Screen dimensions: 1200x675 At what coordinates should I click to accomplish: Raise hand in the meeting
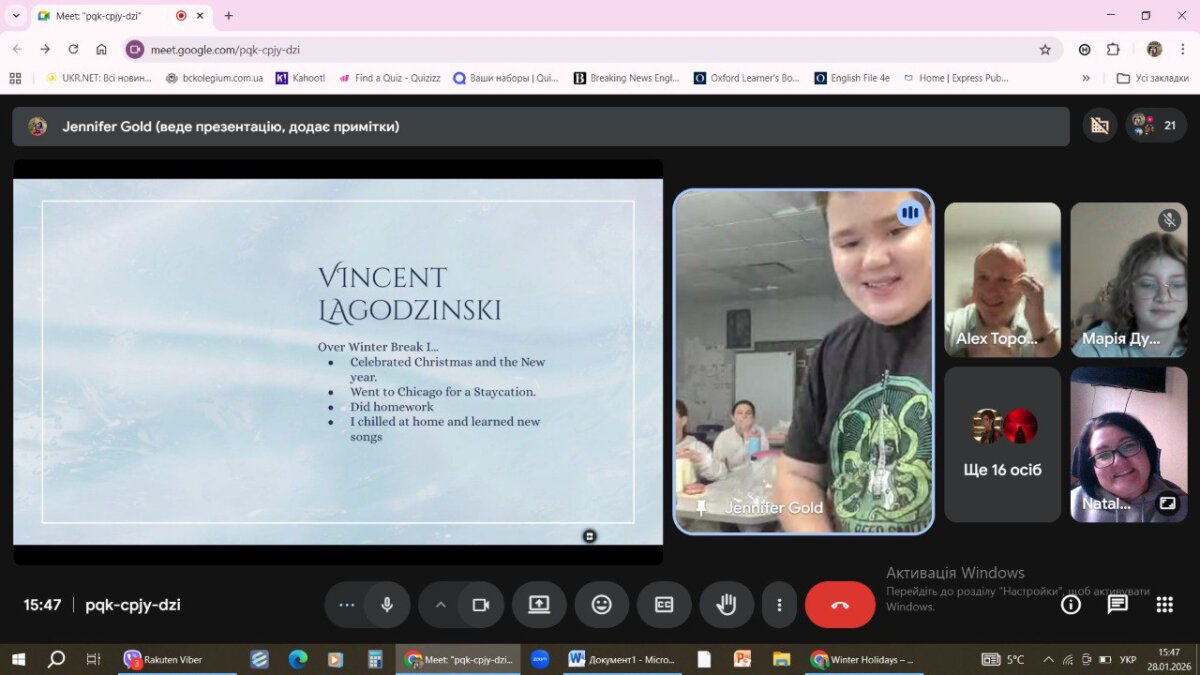(725, 605)
